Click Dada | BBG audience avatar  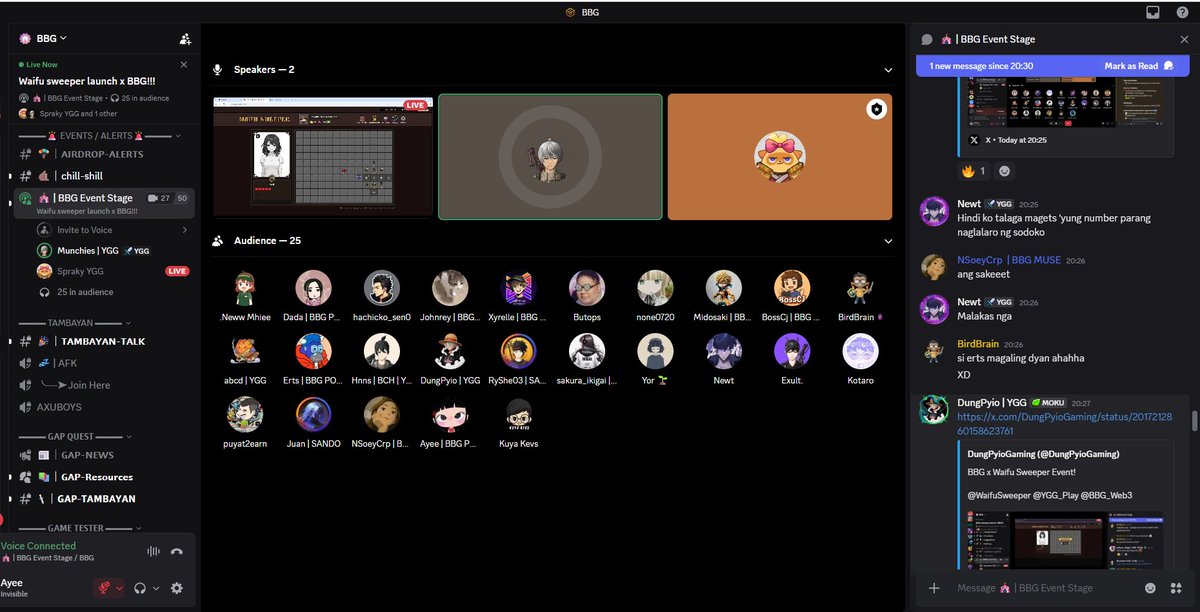[x=313, y=288]
